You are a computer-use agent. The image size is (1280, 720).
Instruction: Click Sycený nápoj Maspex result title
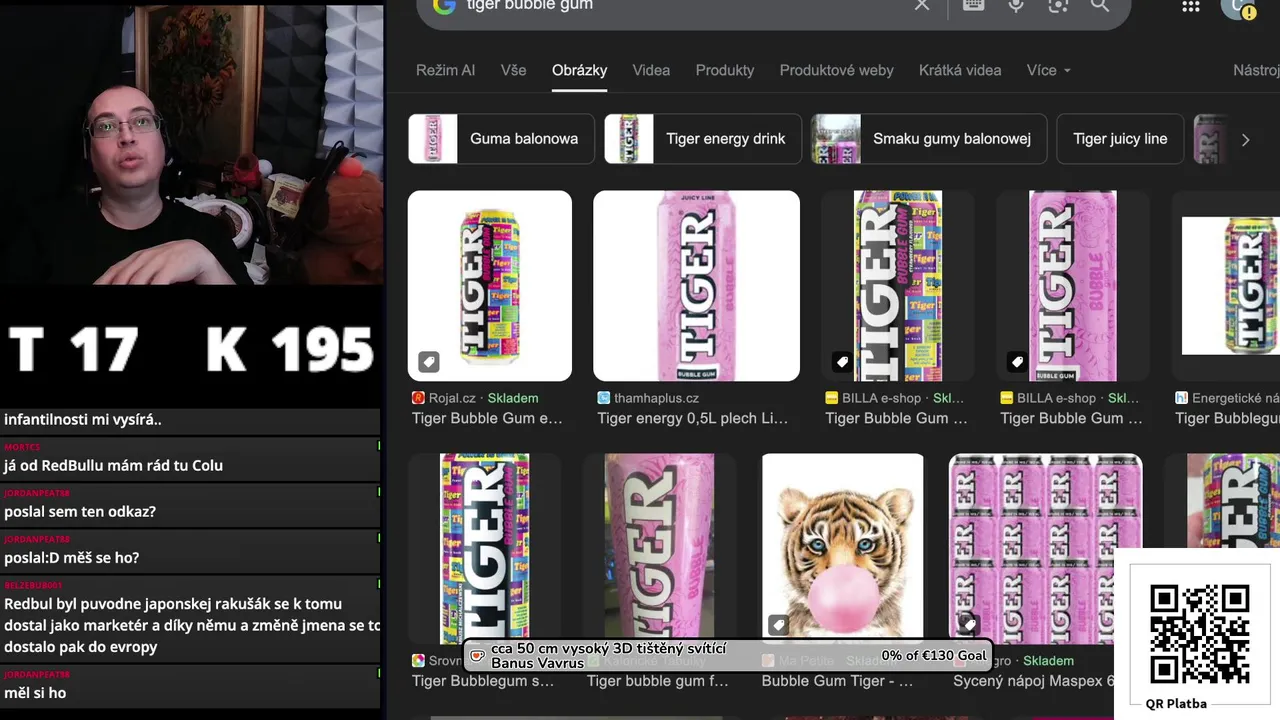pyautogui.click(x=1034, y=681)
